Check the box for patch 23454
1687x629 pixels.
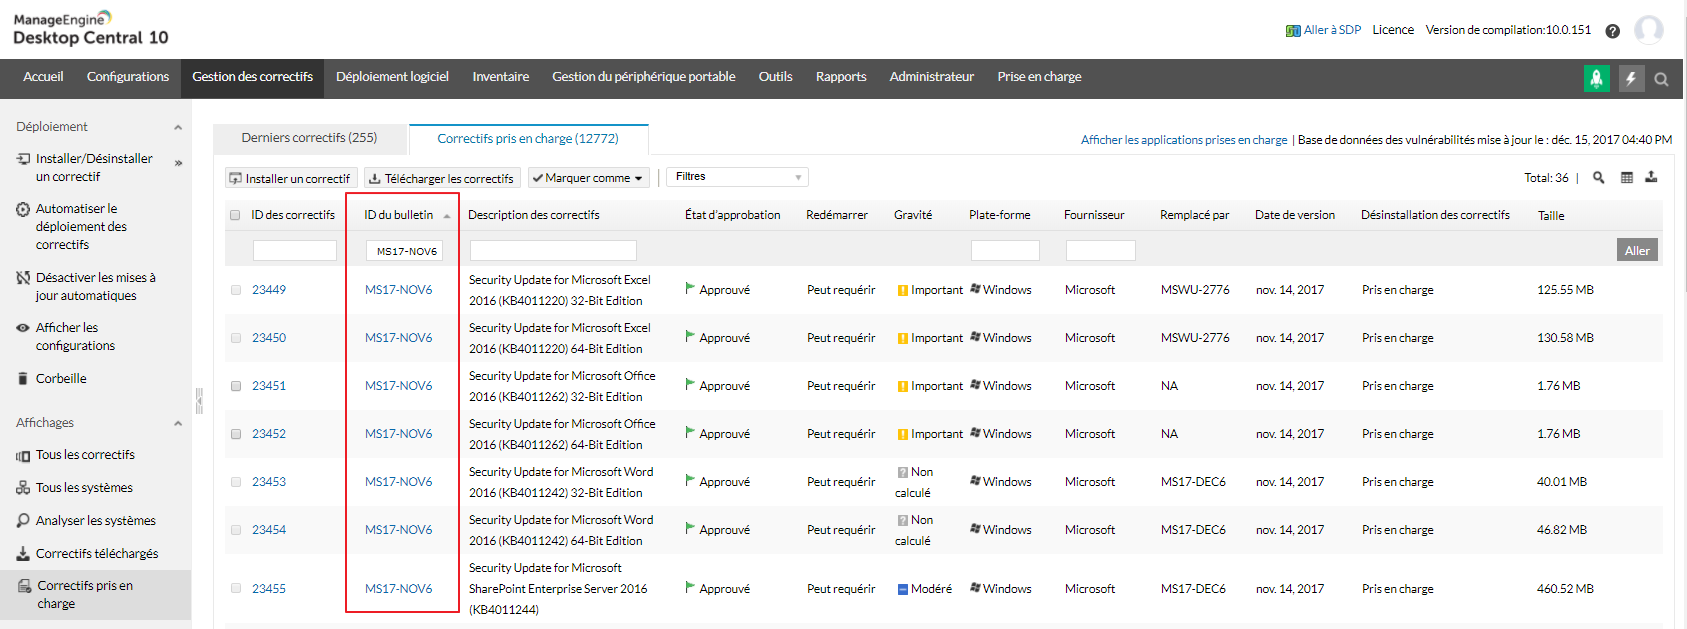point(236,530)
